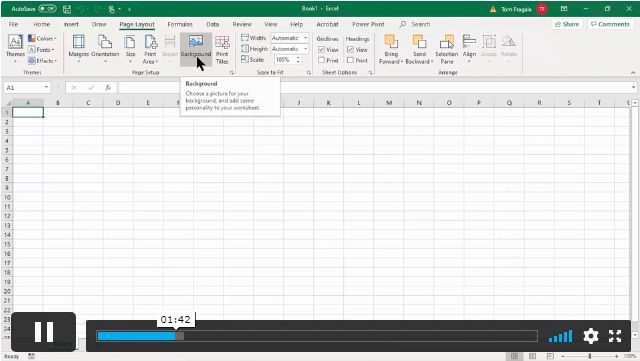Open Scale to Fit dialog launcher
Viewport: 640px width, 361px height.
coord(309,73)
